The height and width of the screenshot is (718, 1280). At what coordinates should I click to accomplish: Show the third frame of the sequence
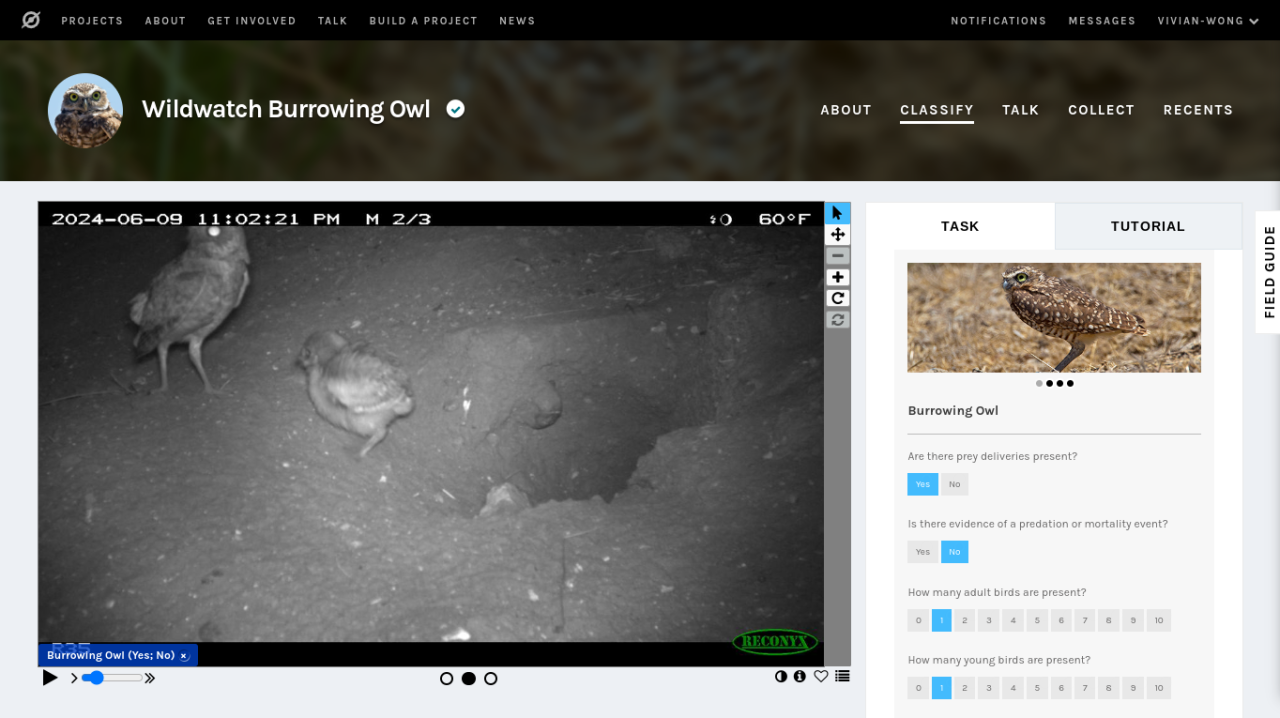click(x=491, y=679)
